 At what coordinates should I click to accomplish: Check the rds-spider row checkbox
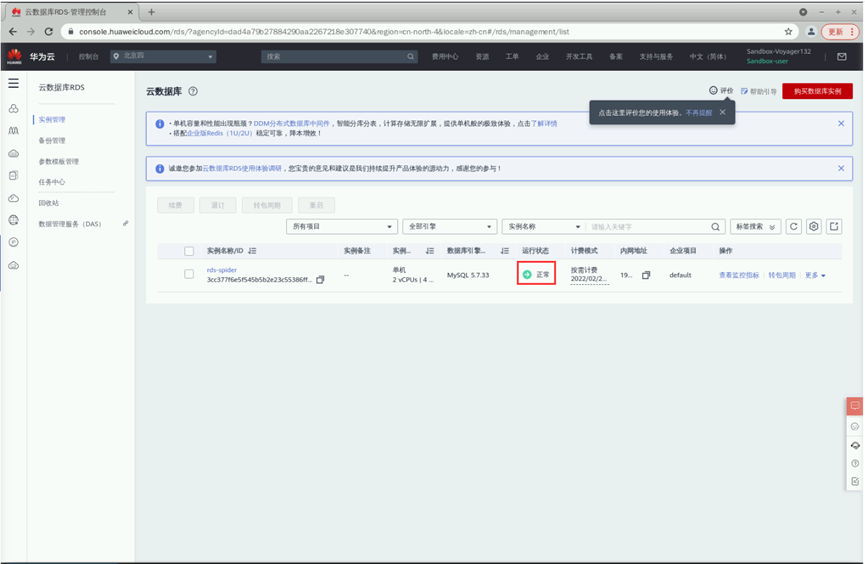click(189, 274)
